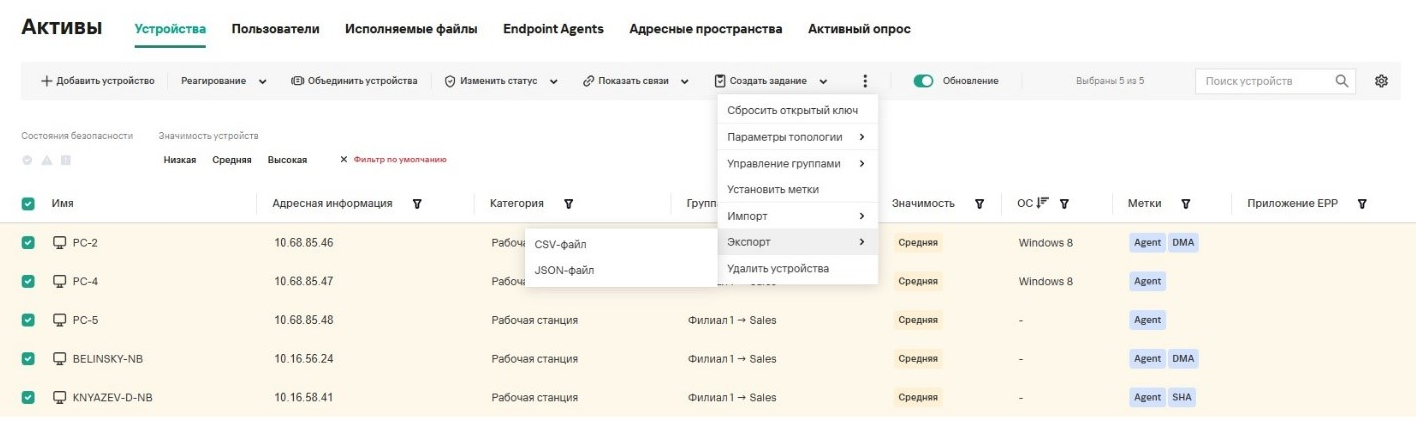Switch to the Пользователи tab
Screen dimensions: 1416x426
point(275,29)
